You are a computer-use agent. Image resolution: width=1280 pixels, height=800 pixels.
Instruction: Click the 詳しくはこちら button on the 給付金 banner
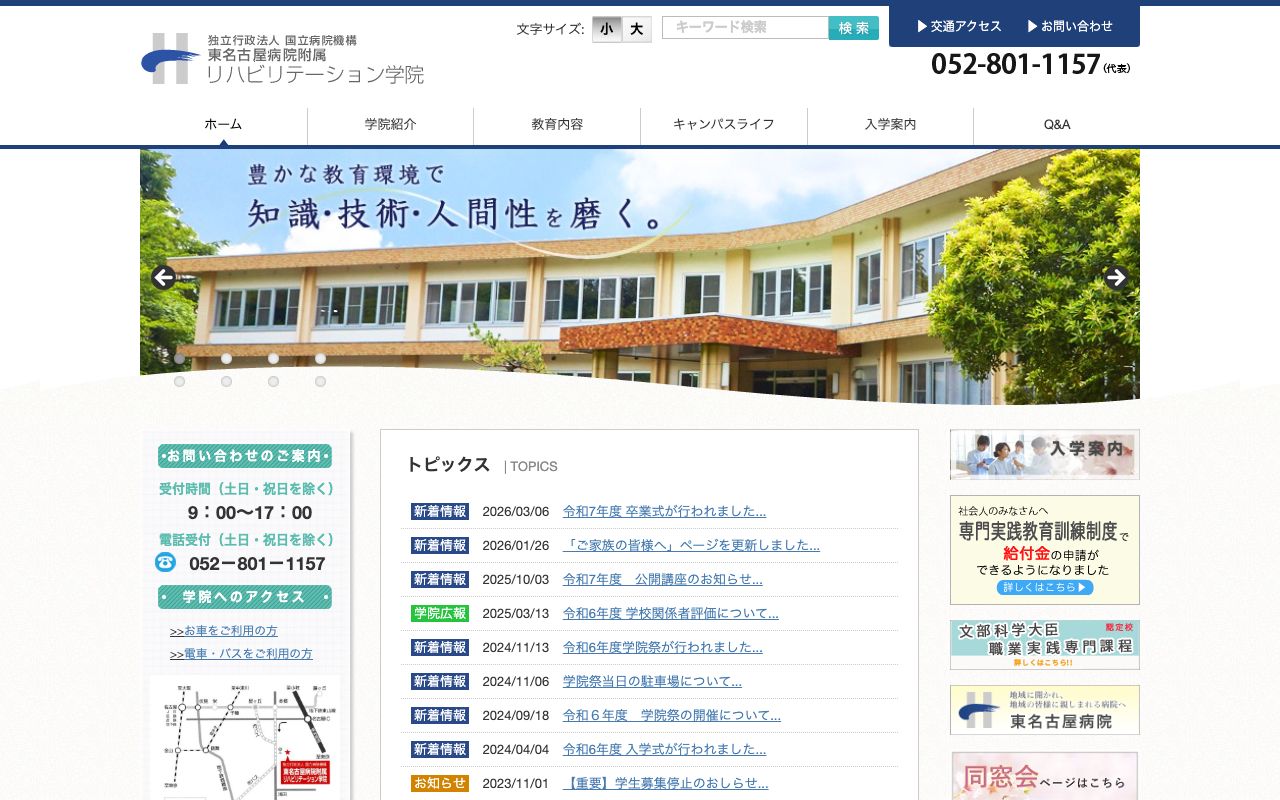(x=1044, y=588)
